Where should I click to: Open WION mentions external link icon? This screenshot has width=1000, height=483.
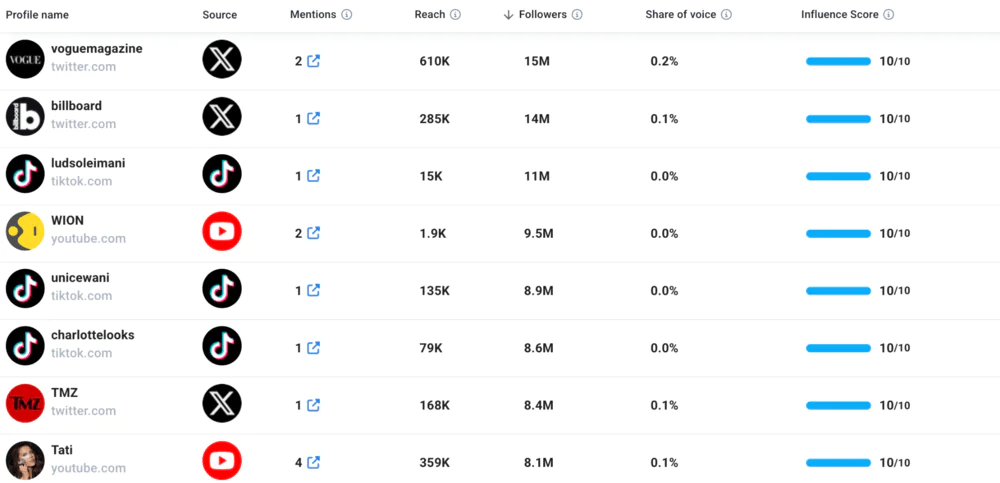pos(314,233)
